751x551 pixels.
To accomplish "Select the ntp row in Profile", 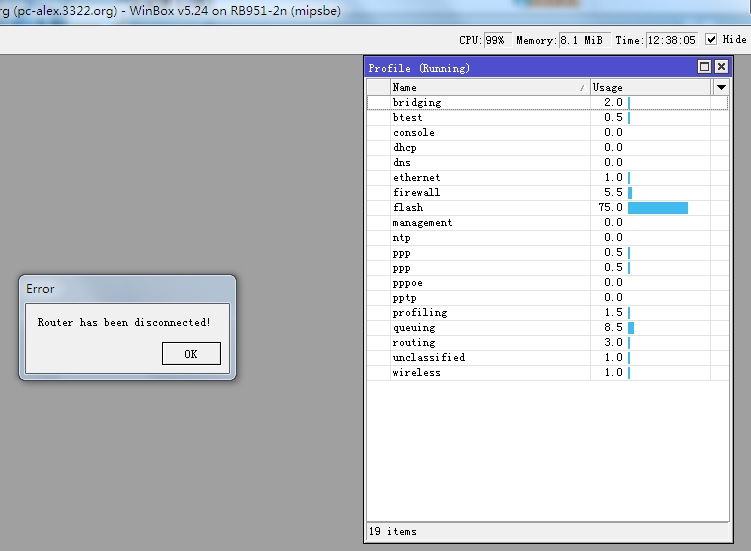I will click(x=547, y=238).
